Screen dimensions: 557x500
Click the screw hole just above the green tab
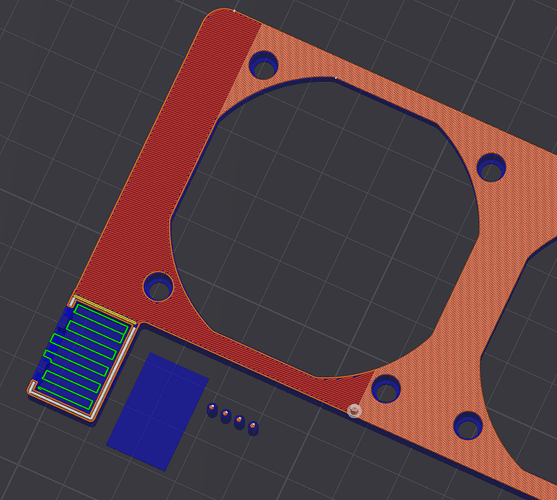pyautogui.click(x=158, y=286)
